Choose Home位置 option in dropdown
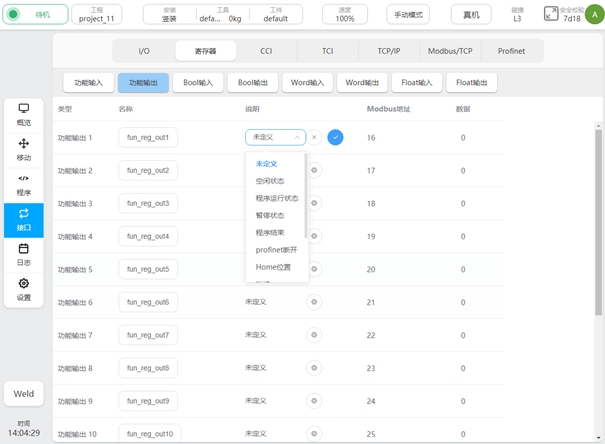The height and width of the screenshot is (444, 605). [273, 267]
